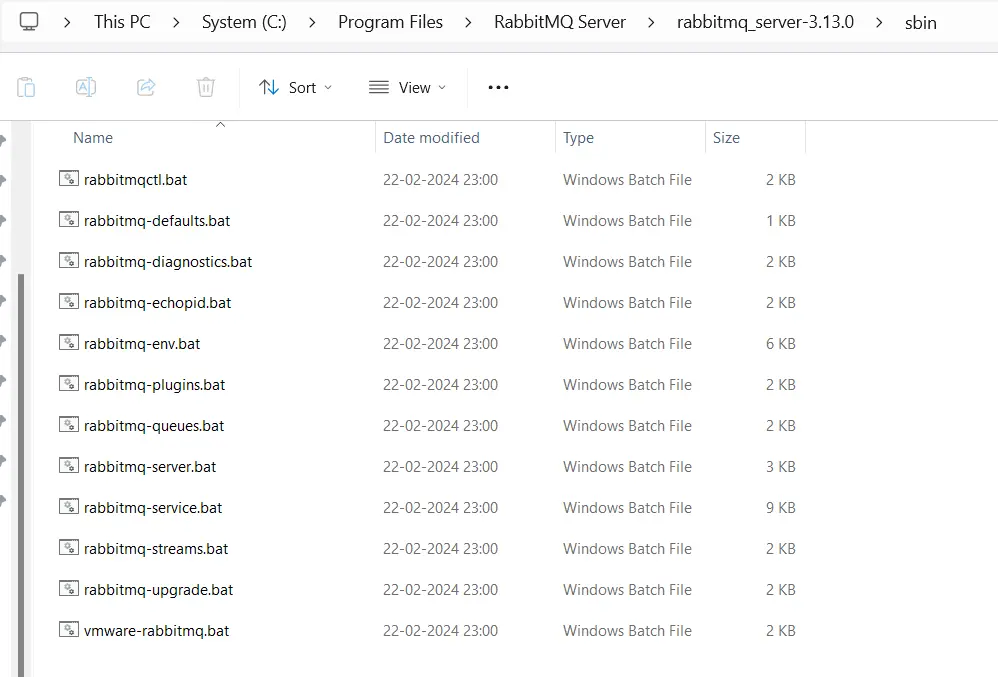The image size is (998, 677).
Task: Click the 9 KB size of rabbitmq-service.bat
Action: [x=780, y=508]
